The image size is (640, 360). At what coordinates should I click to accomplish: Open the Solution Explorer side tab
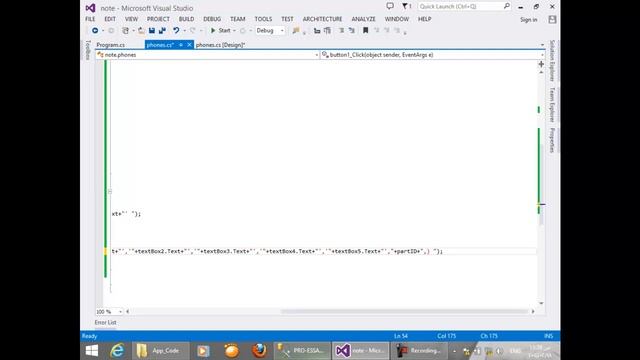[552, 60]
